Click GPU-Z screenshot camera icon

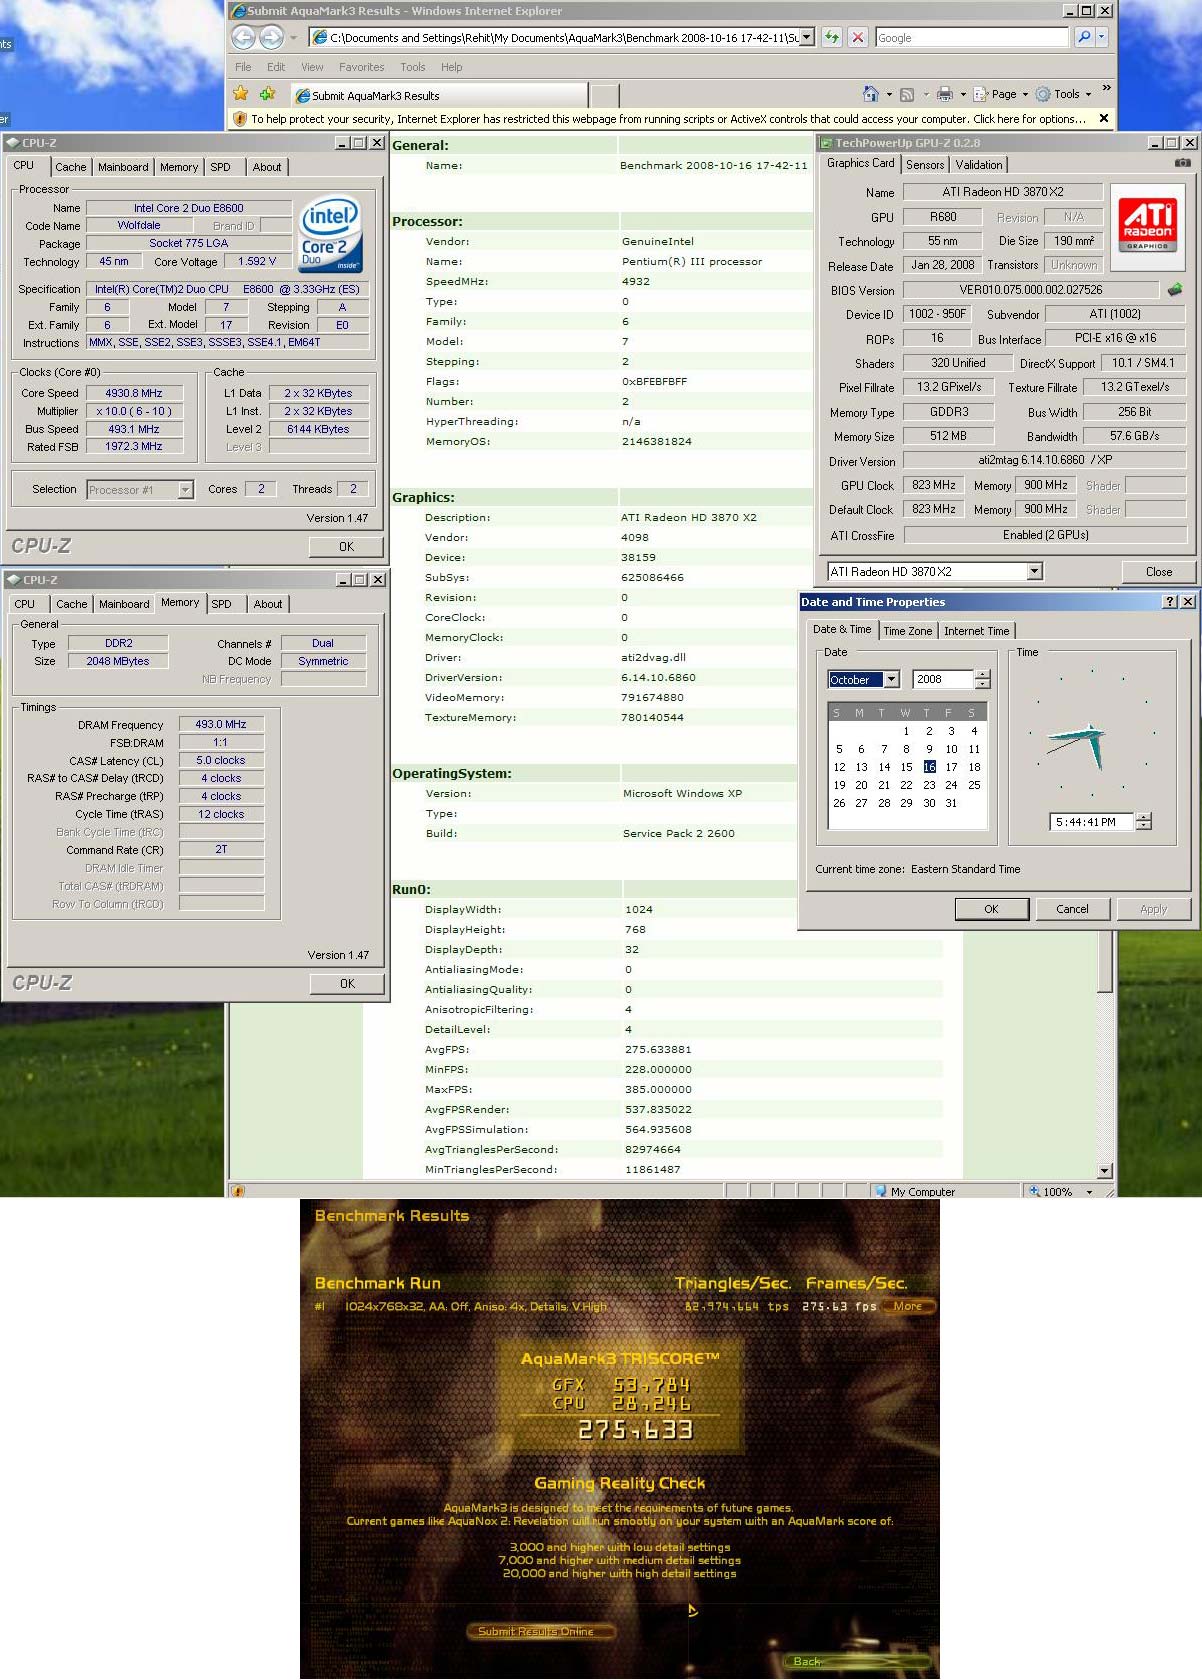1182,163
